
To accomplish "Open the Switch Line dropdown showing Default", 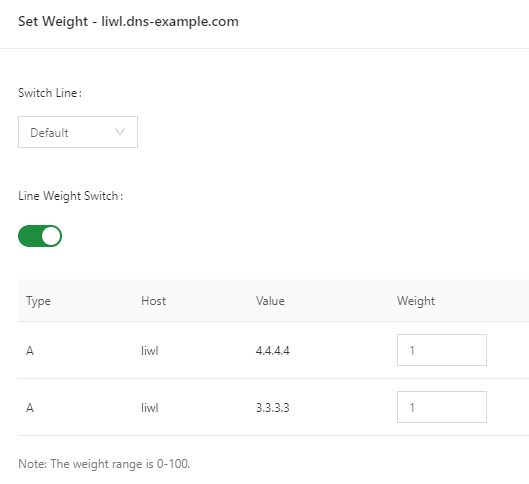I will (78, 132).
